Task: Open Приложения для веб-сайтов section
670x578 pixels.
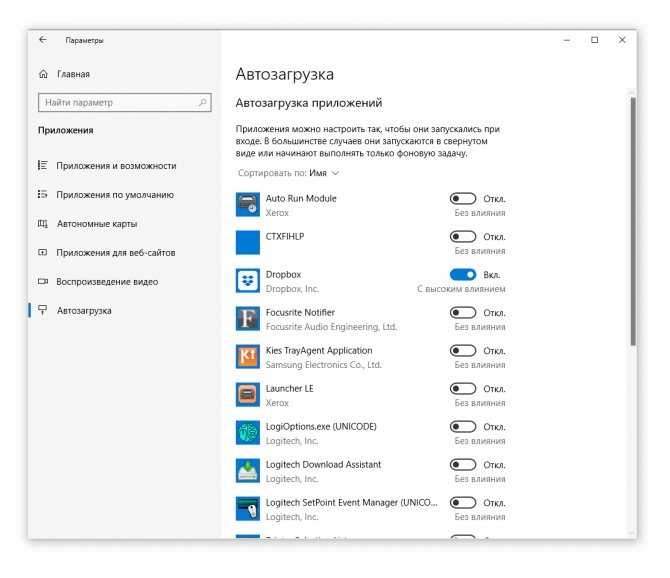Action: pyautogui.click(x=116, y=253)
